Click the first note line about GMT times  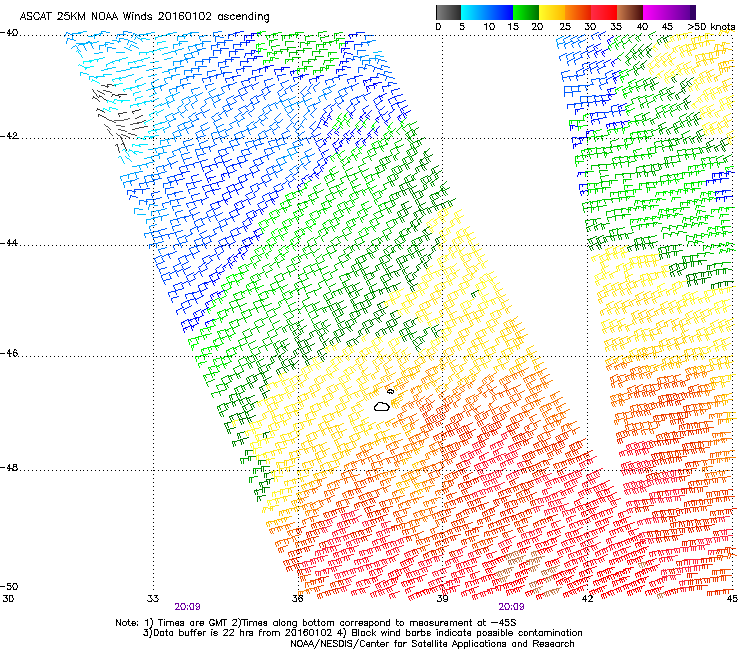316,623
